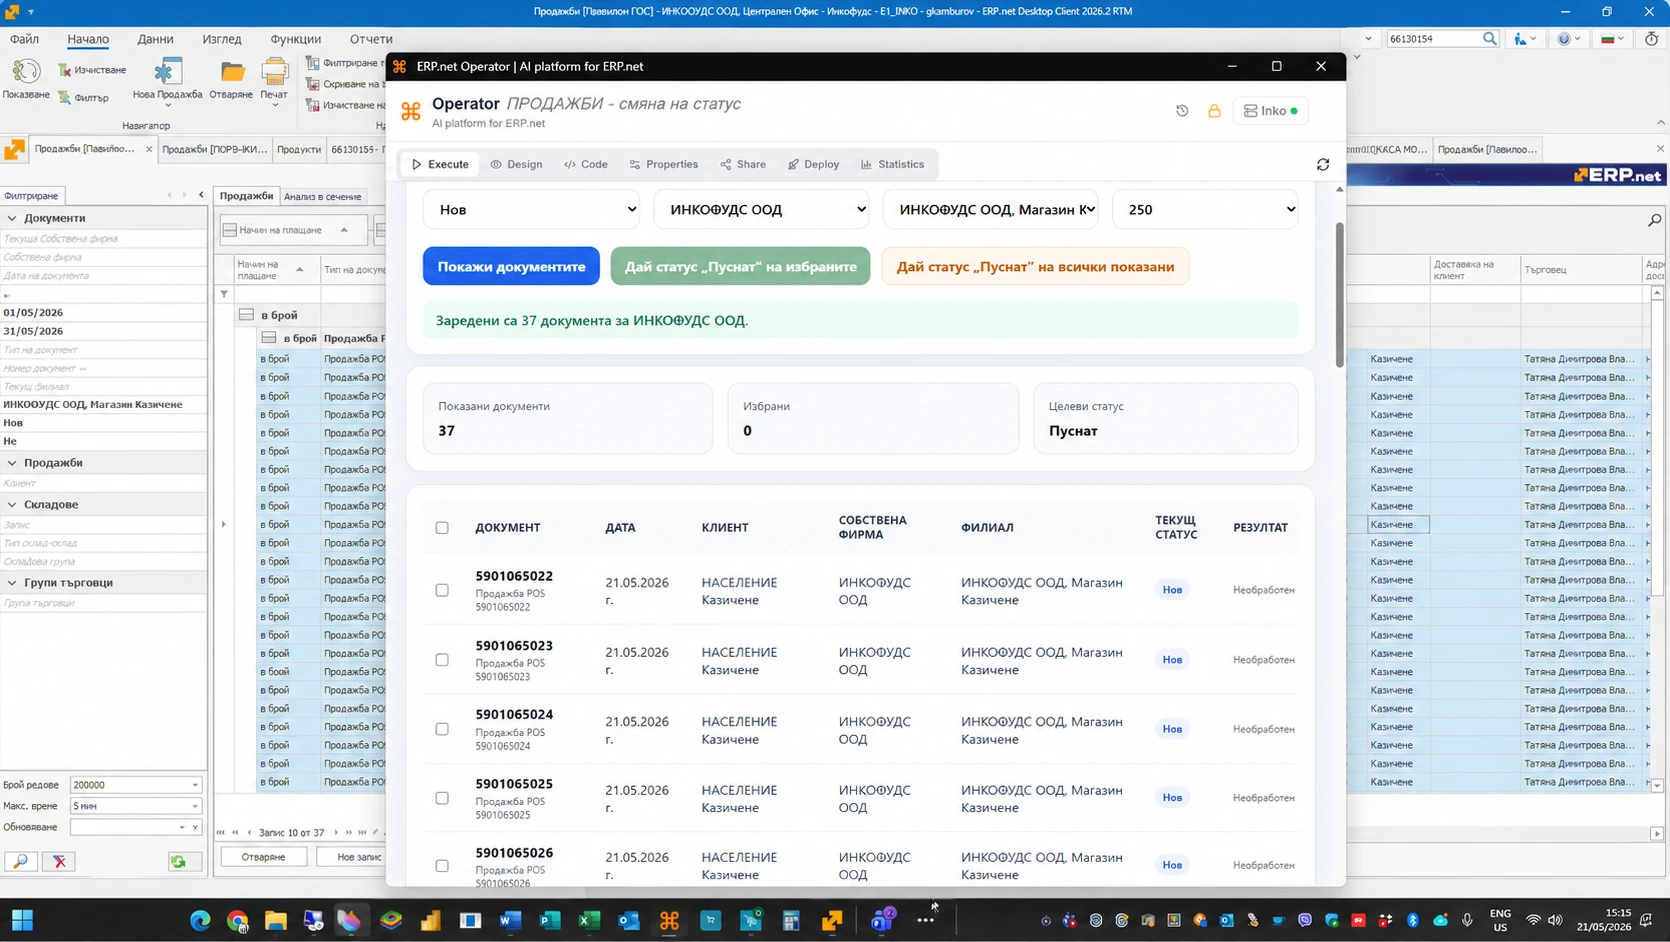Click Дай статус „Пуснат“ на всички показани button

click(1035, 267)
